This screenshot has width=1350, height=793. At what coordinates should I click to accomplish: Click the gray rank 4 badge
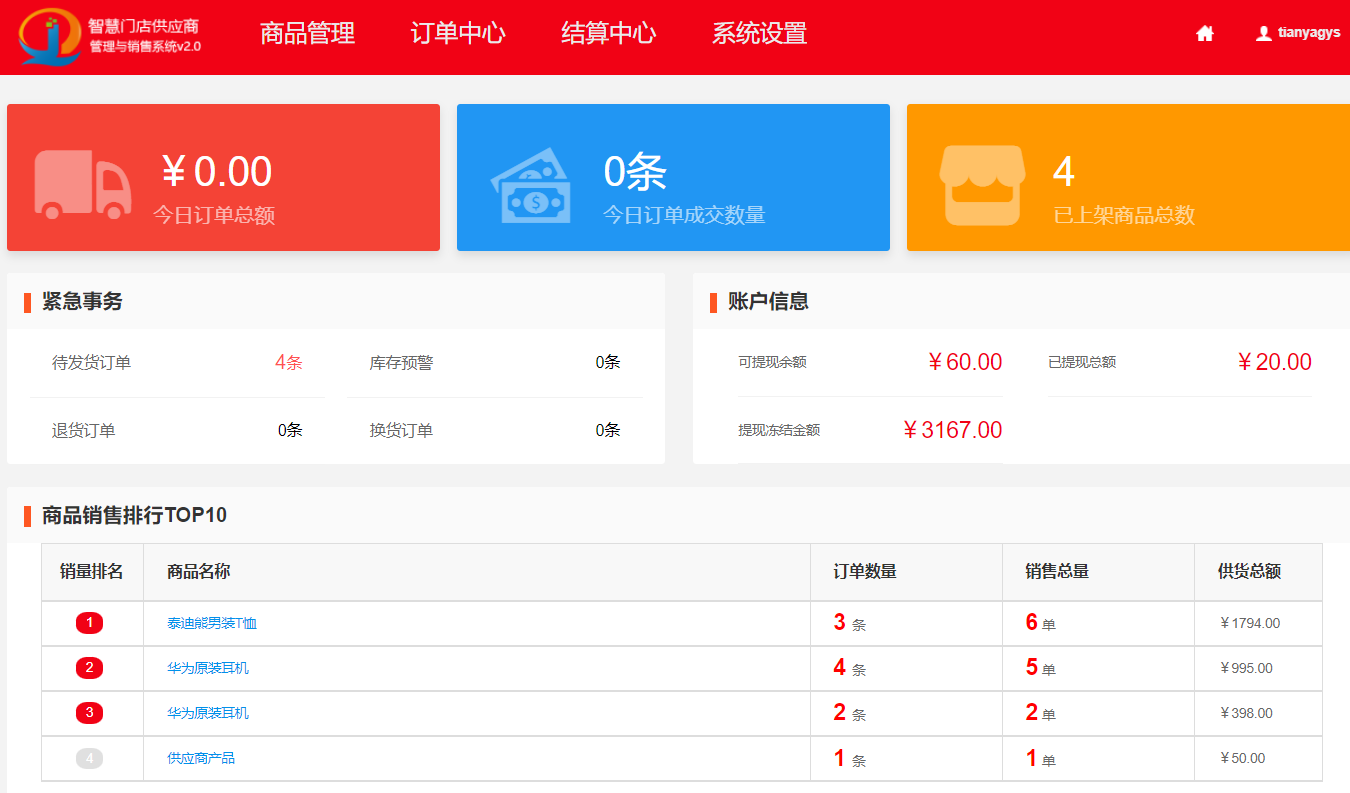pos(89,758)
